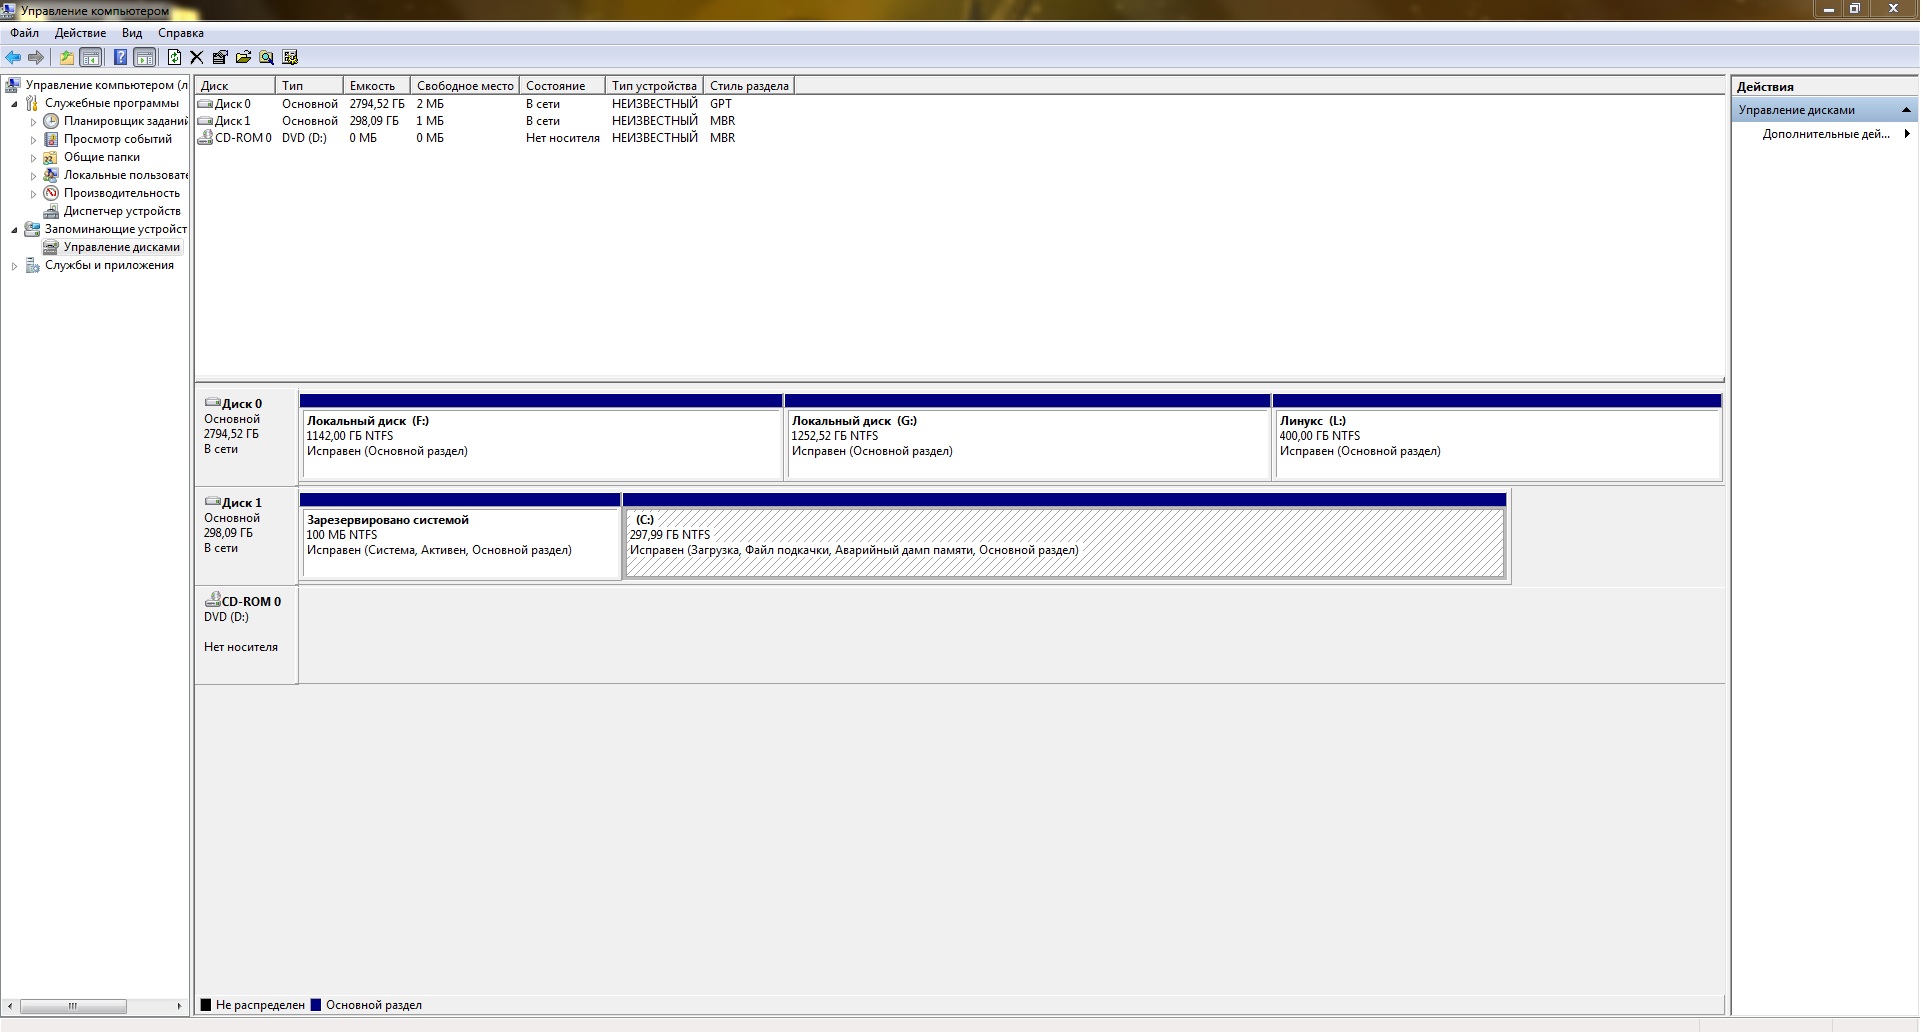Open the Справка menu
The height and width of the screenshot is (1032, 1927).
tap(181, 33)
